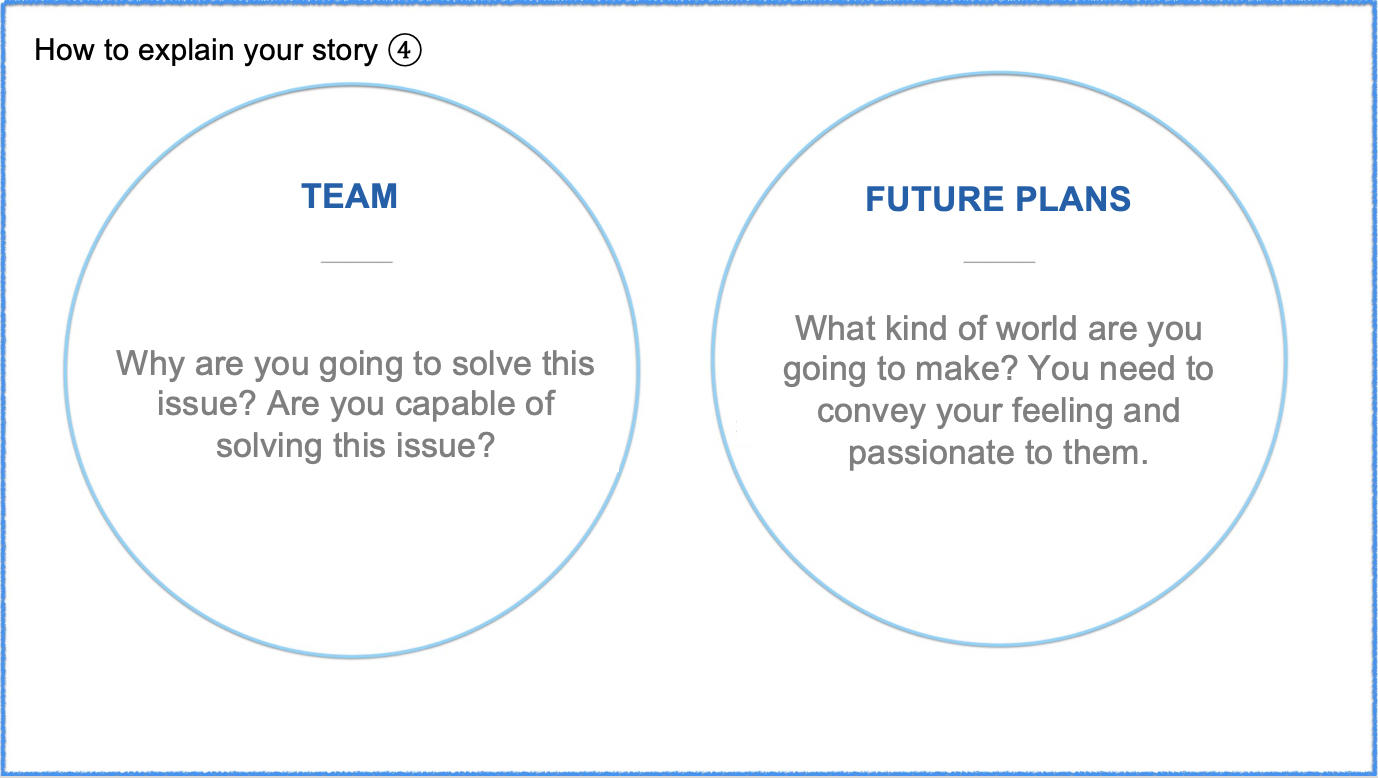The width and height of the screenshot is (1378, 778).
Task: Click the TEAM heading
Action: click(x=349, y=196)
